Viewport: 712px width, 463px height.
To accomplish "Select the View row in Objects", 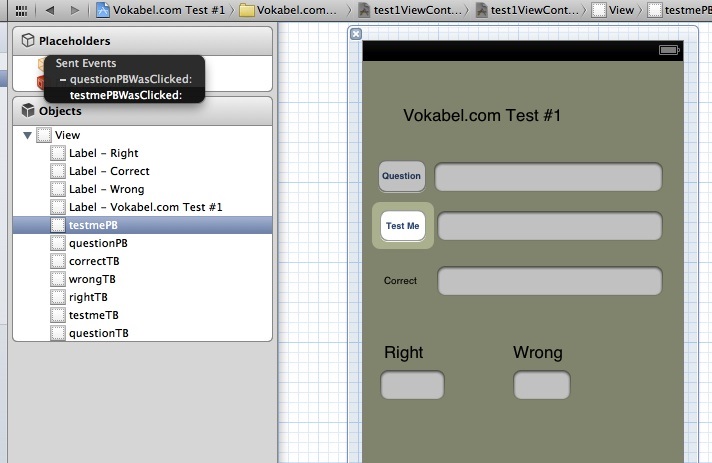I will point(143,135).
